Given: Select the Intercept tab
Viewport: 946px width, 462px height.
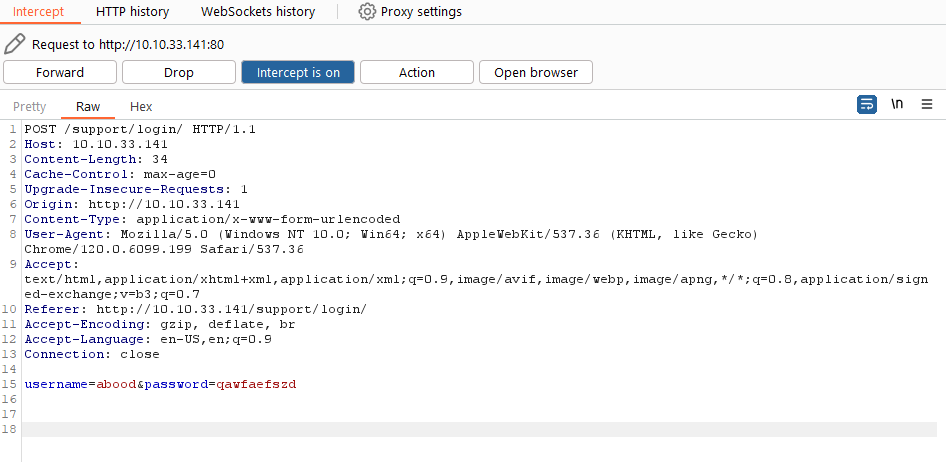Looking at the screenshot, I should pyautogui.click(x=39, y=11).
